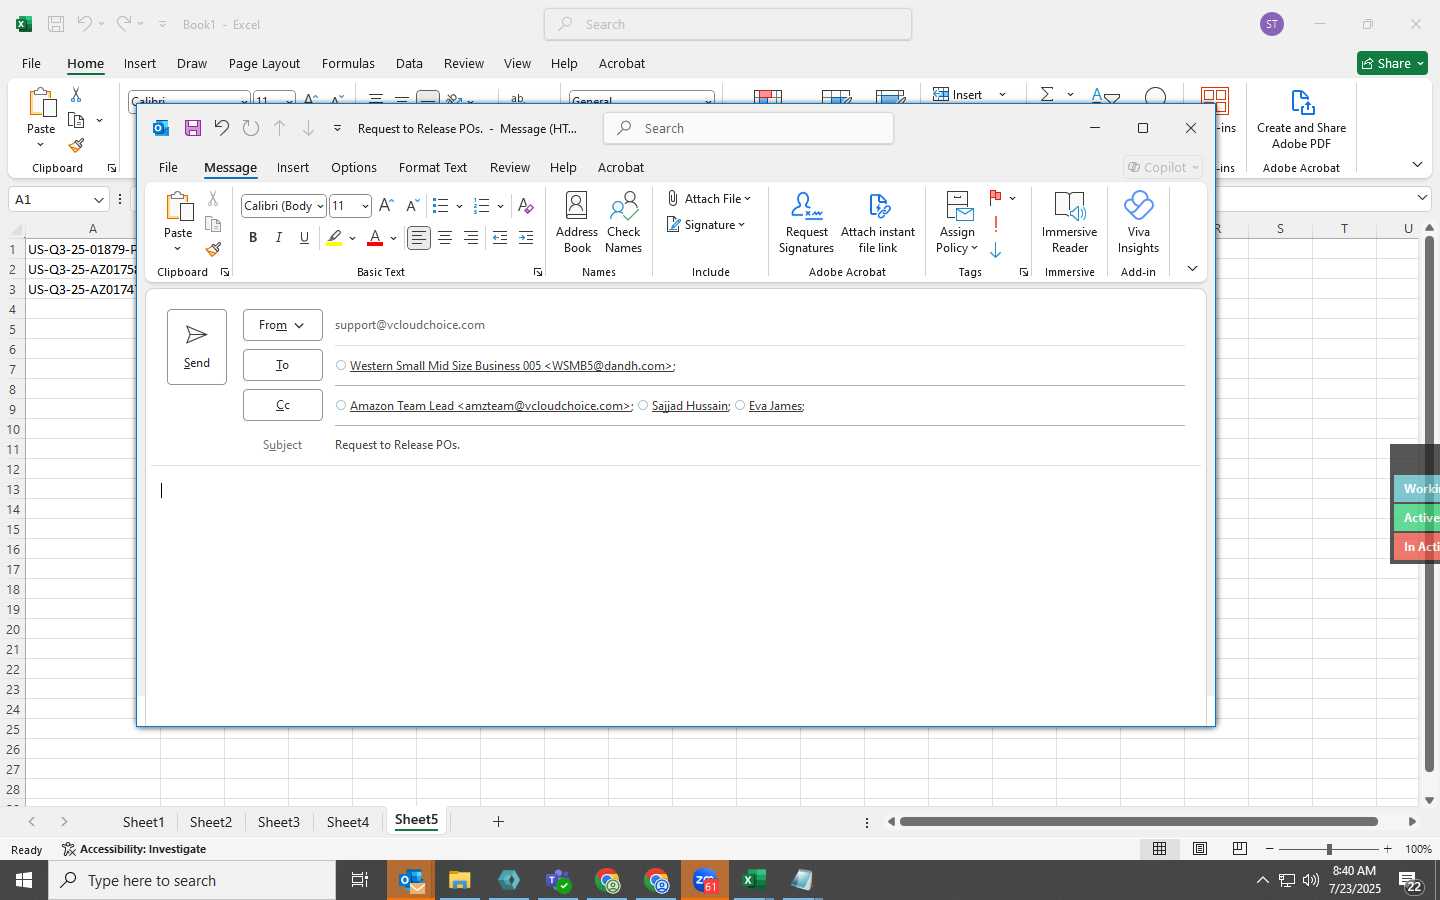Open the Options tab in message
The width and height of the screenshot is (1440, 900).
354,167
